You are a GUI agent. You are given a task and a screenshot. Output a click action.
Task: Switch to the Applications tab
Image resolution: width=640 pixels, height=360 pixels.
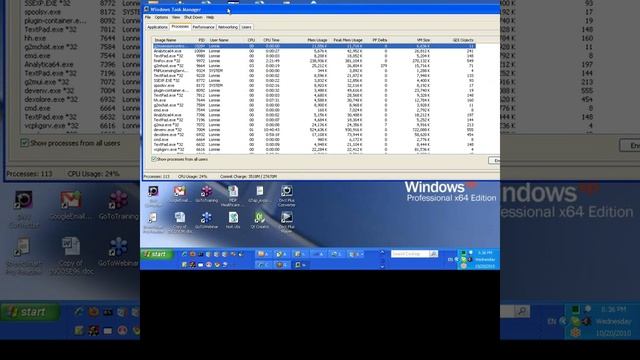pos(157,27)
